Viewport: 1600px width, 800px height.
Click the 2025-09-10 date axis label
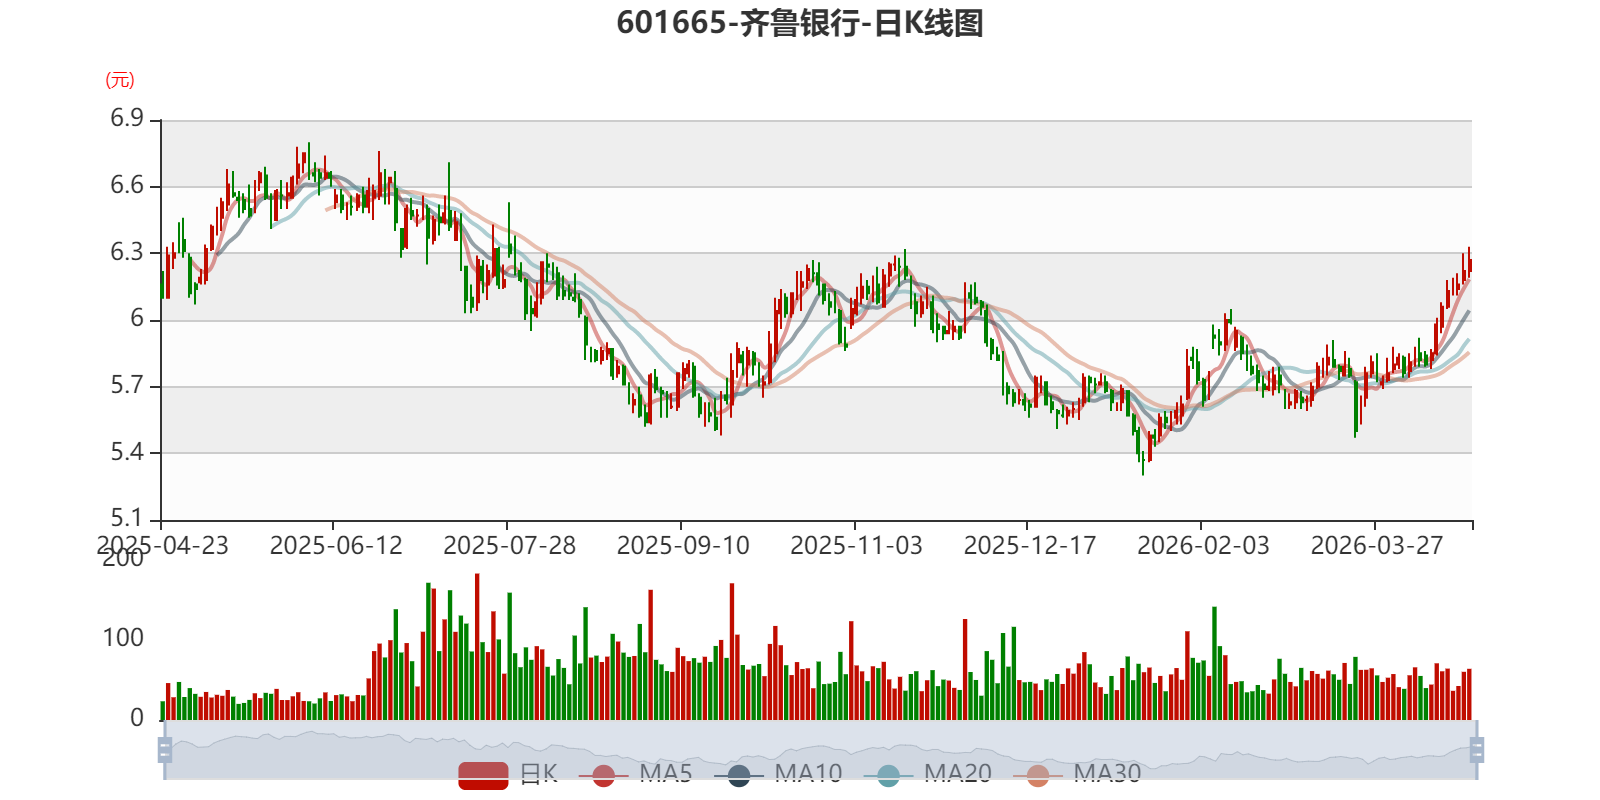(x=683, y=546)
